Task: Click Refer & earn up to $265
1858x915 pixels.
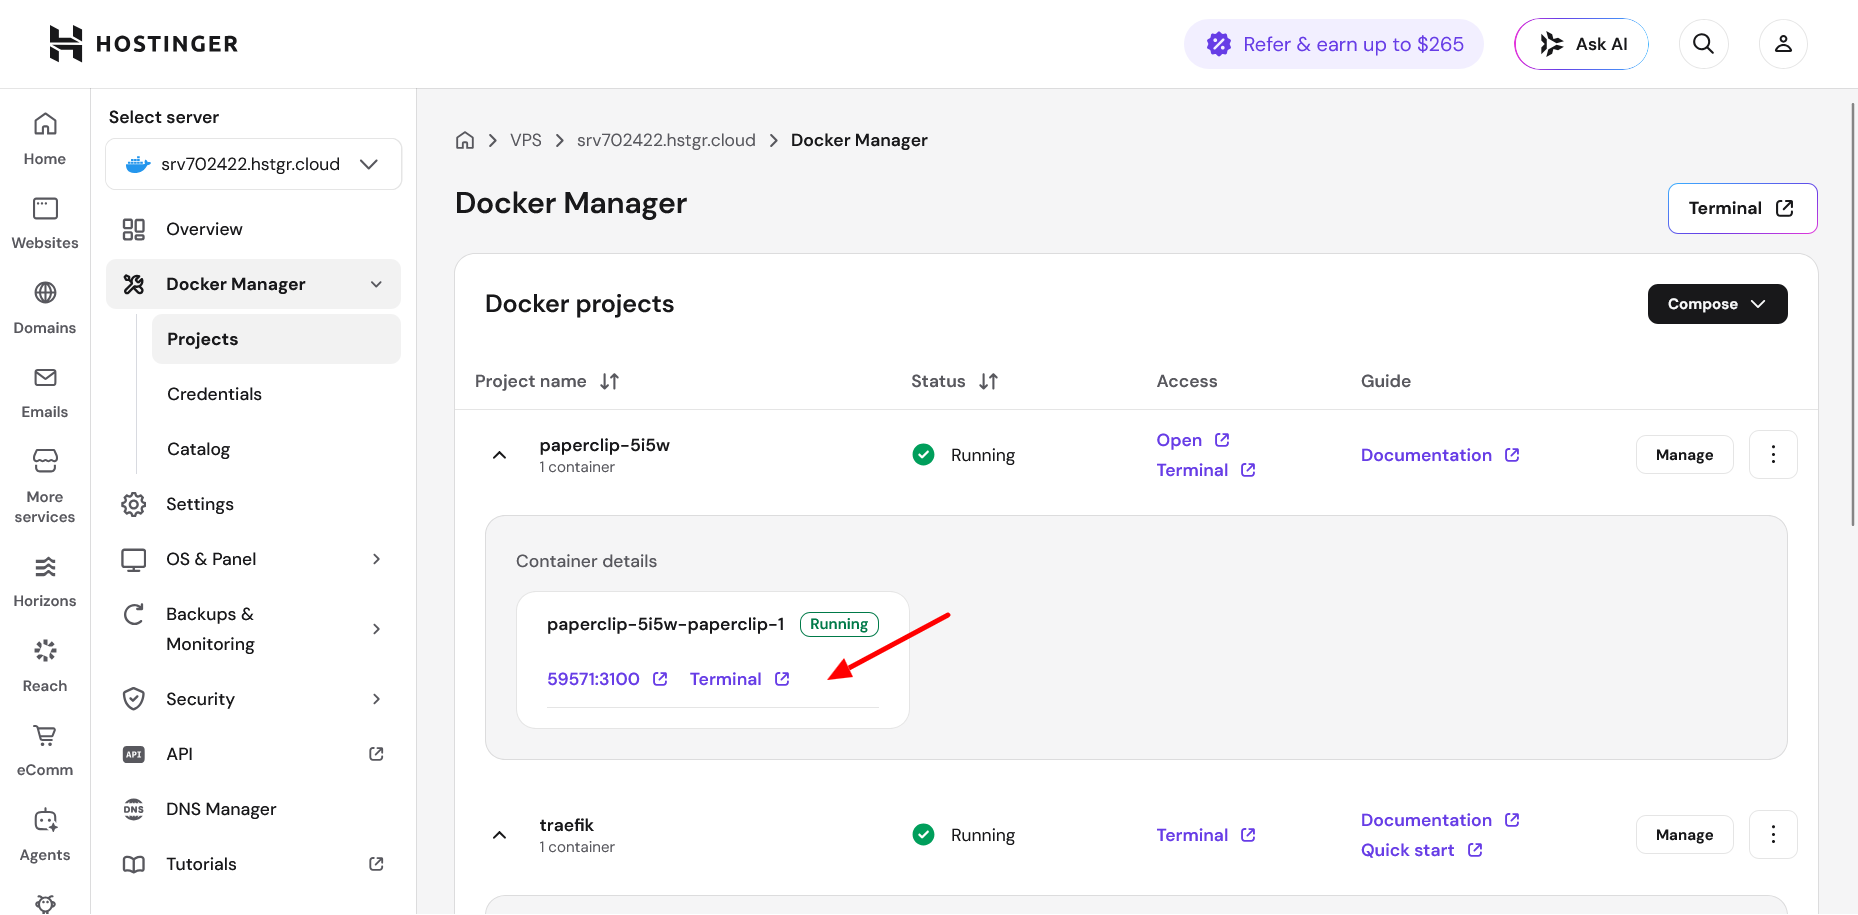Action: [x=1334, y=44]
